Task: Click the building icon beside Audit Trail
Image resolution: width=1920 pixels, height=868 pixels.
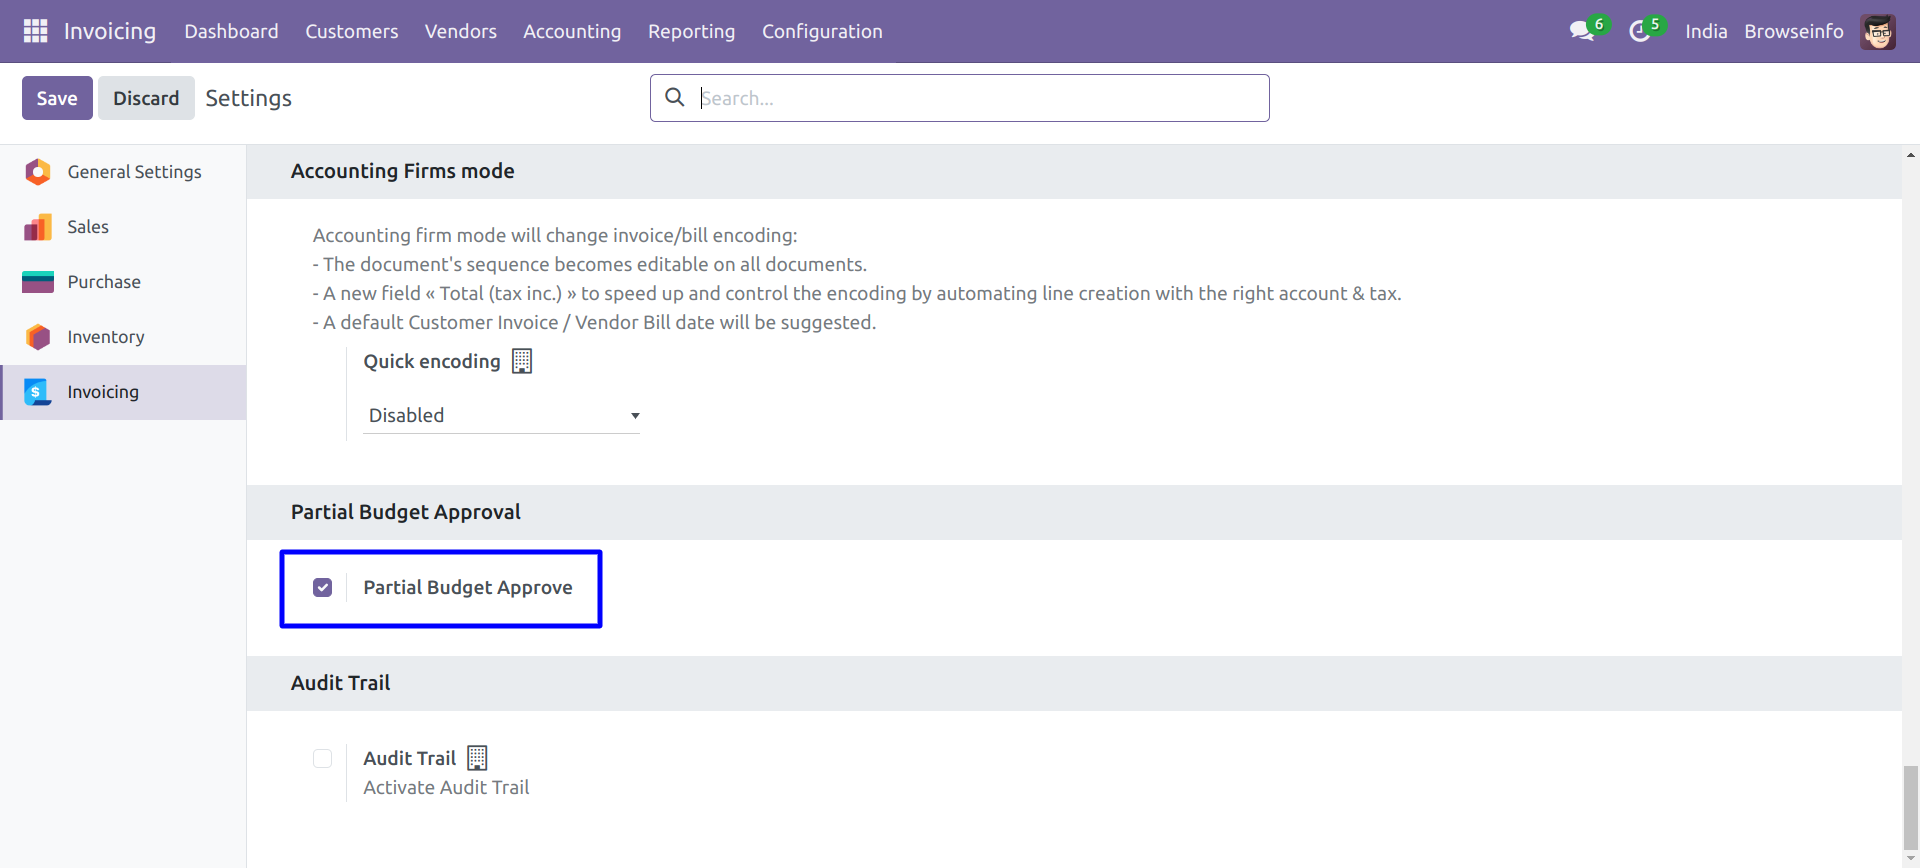Action: (x=477, y=758)
